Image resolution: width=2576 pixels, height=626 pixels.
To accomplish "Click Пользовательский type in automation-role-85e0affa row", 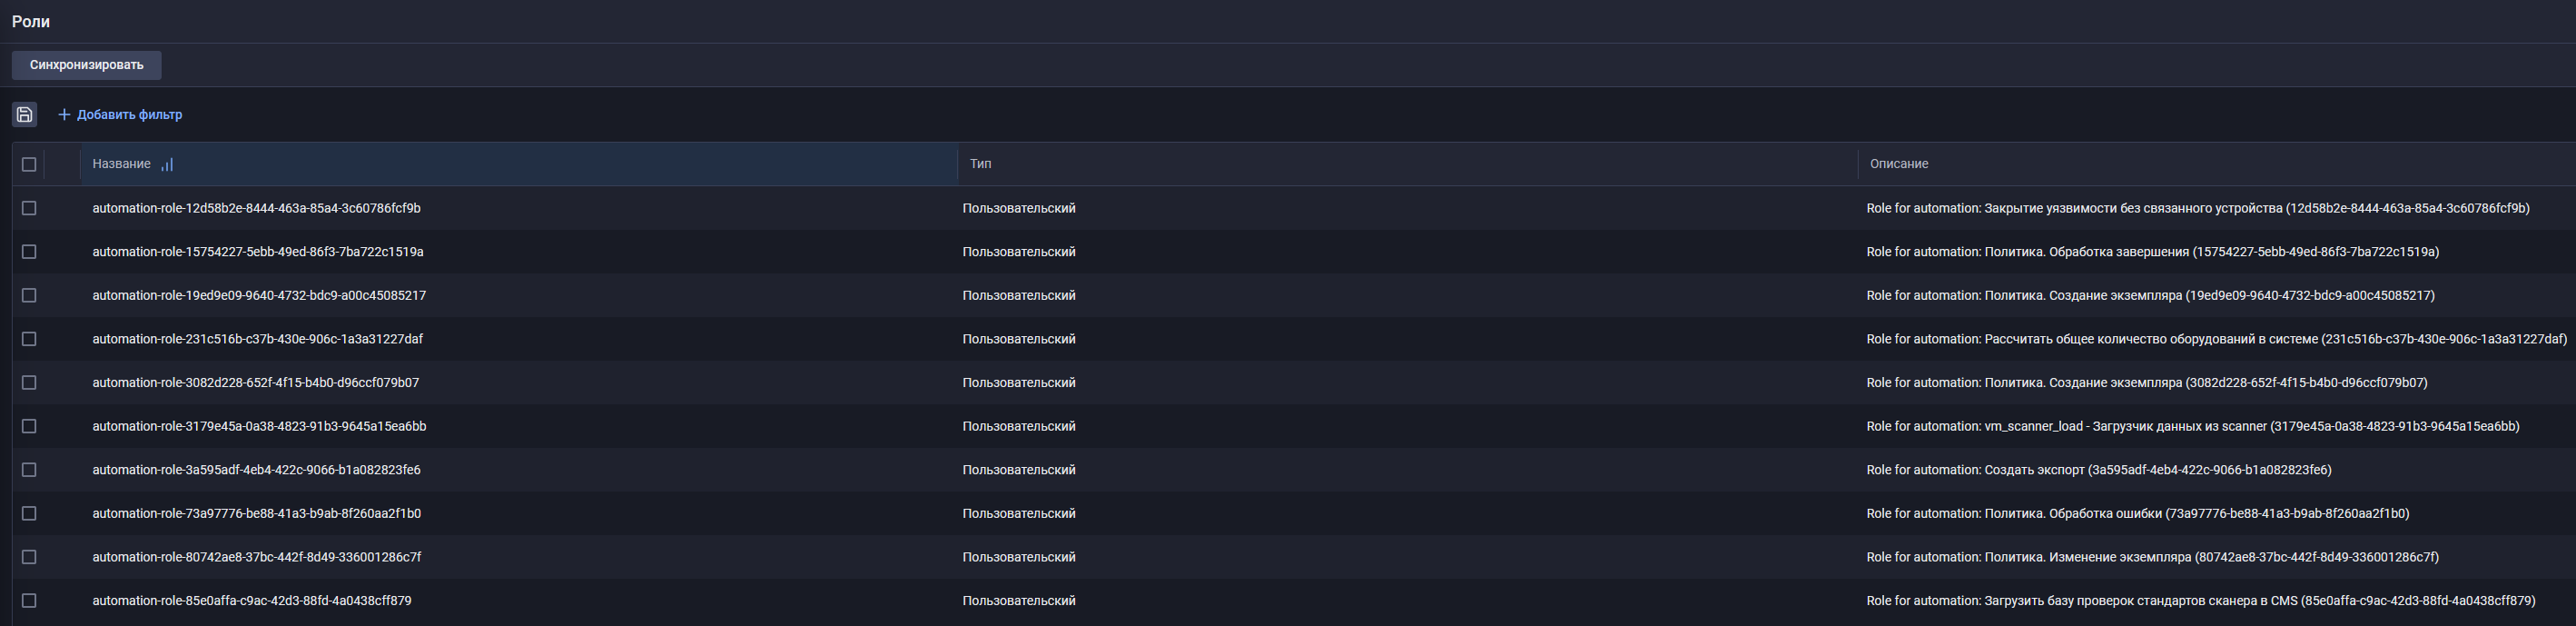I will pyautogui.click(x=1019, y=601).
